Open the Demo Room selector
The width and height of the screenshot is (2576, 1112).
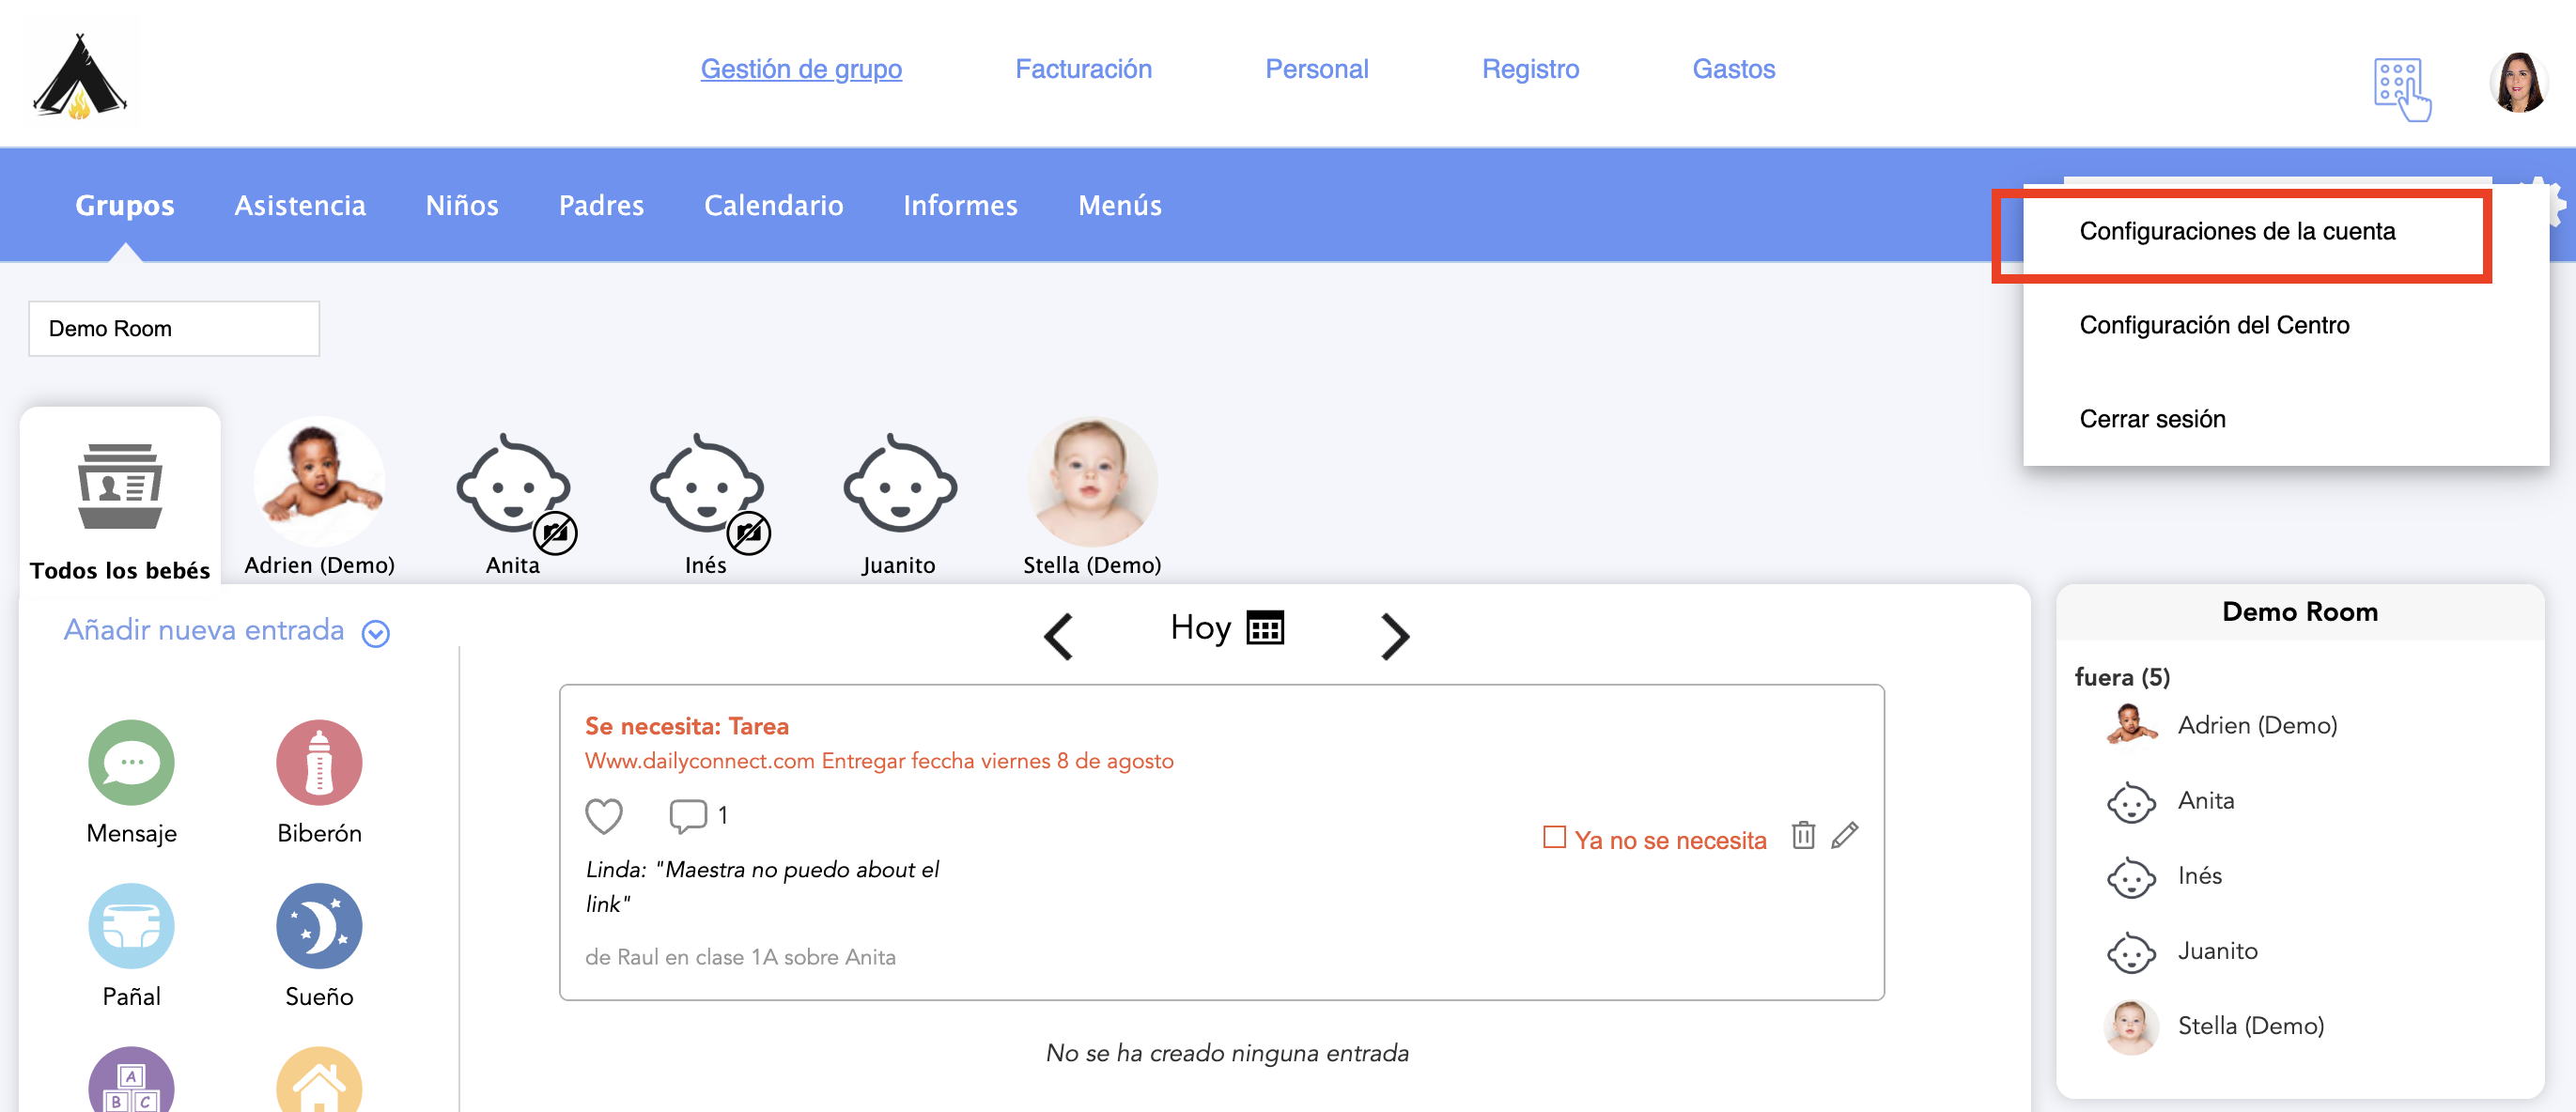[174, 329]
